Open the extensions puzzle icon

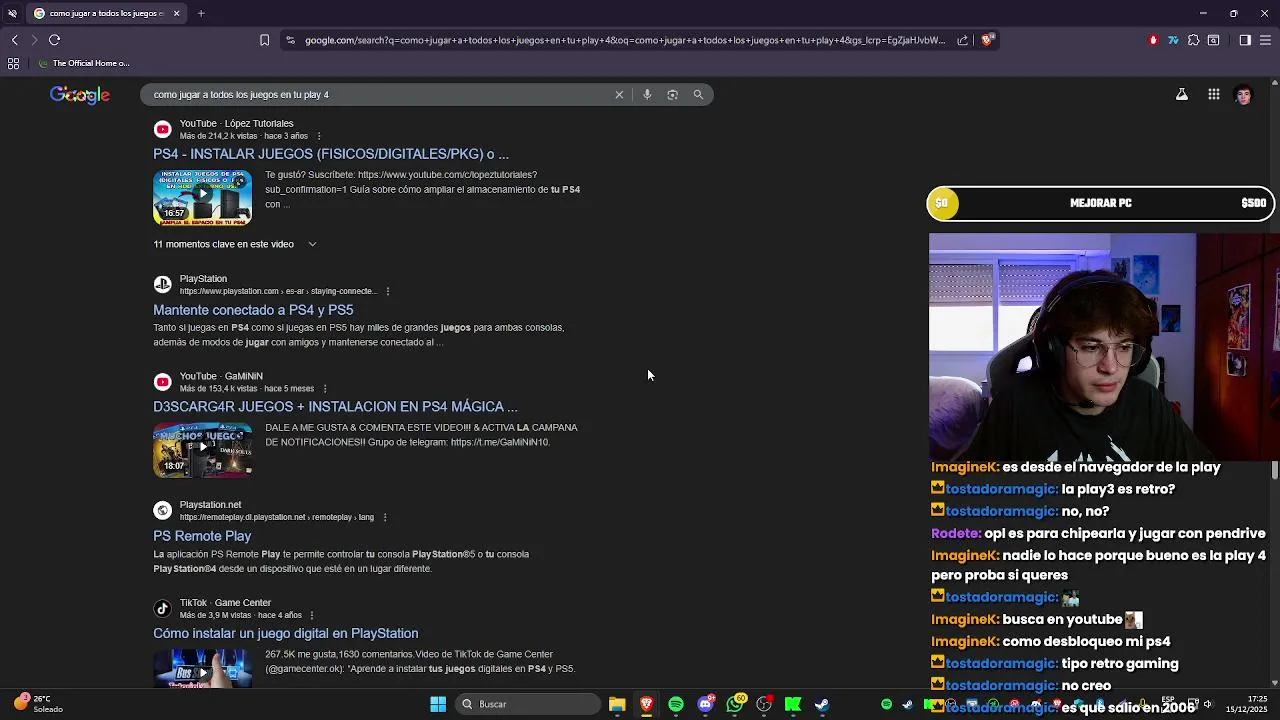pyautogui.click(x=1193, y=40)
